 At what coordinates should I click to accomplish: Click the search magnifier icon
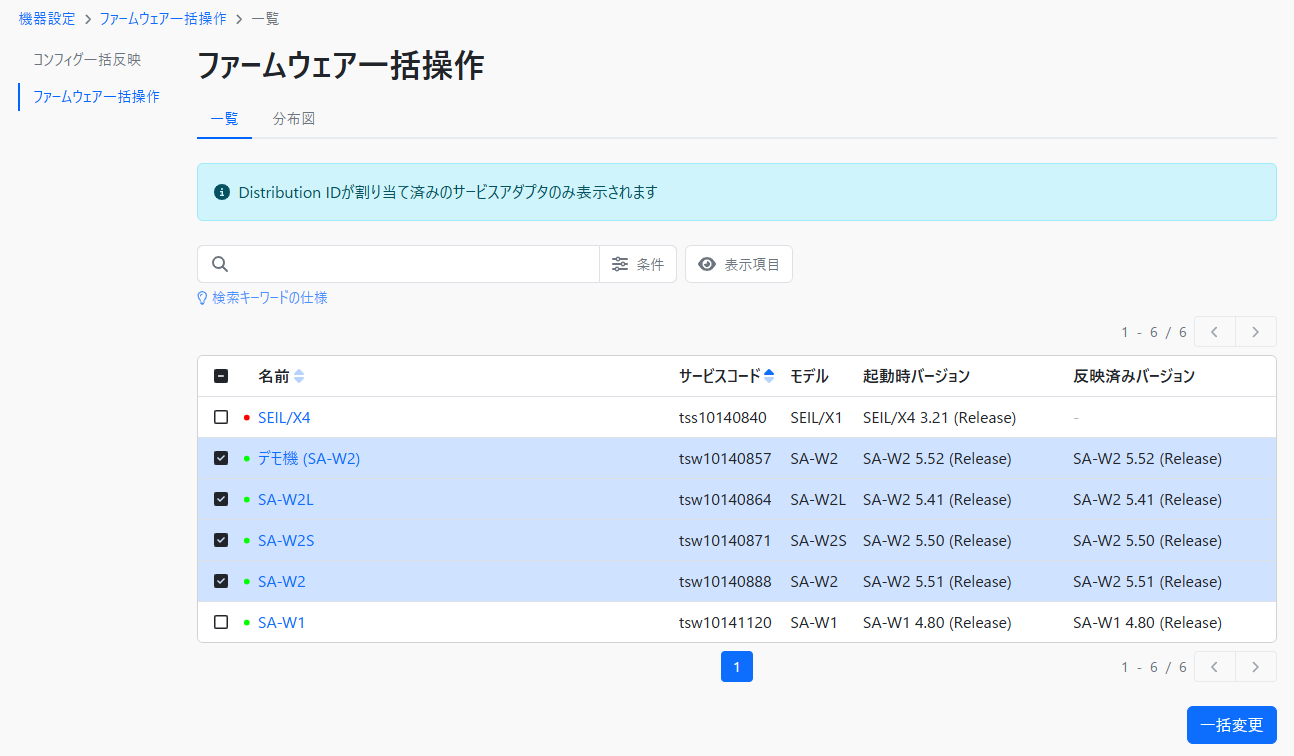(221, 264)
